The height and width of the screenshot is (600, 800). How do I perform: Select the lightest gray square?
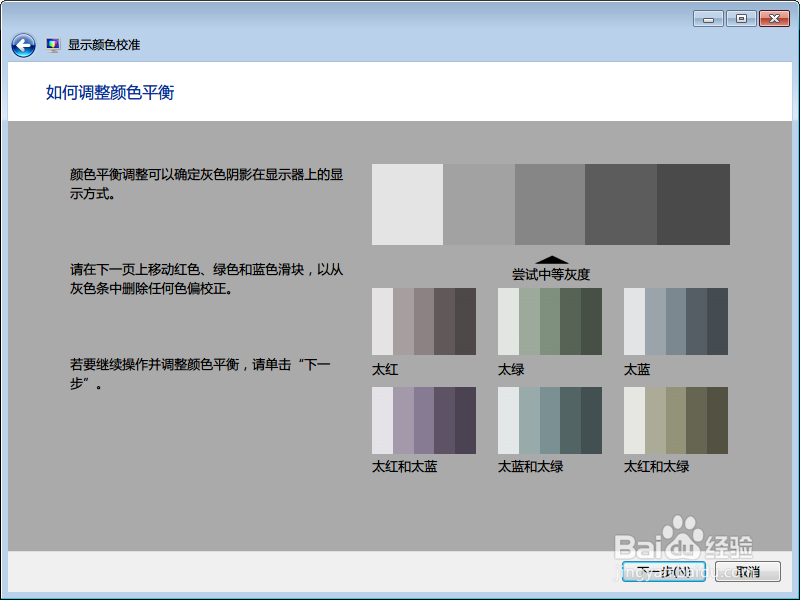click(x=406, y=203)
